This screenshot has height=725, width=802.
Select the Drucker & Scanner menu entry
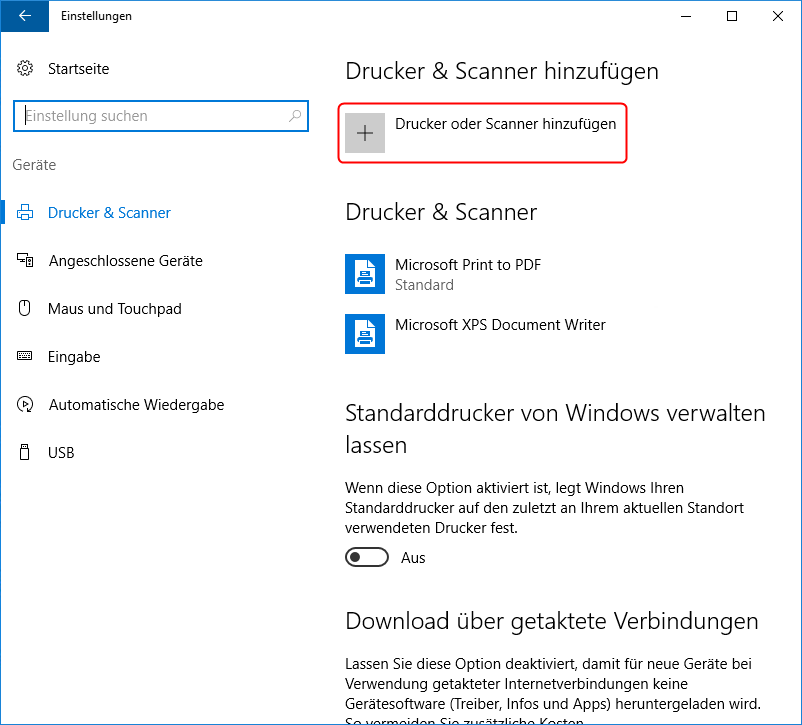109,213
